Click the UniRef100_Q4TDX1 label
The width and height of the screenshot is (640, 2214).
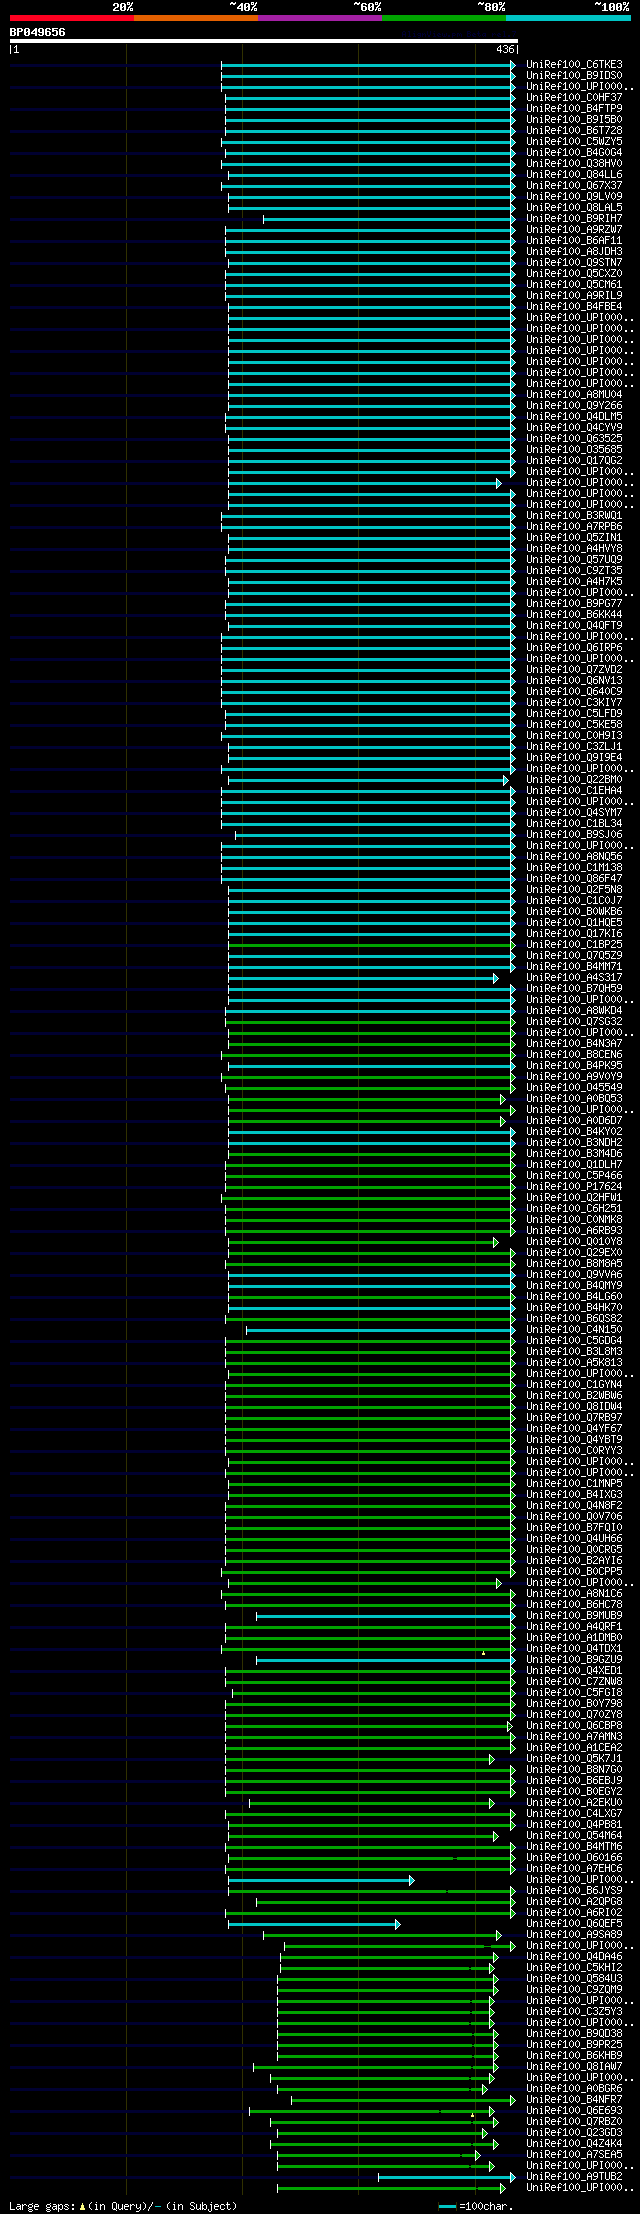pyautogui.click(x=574, y=1649)
